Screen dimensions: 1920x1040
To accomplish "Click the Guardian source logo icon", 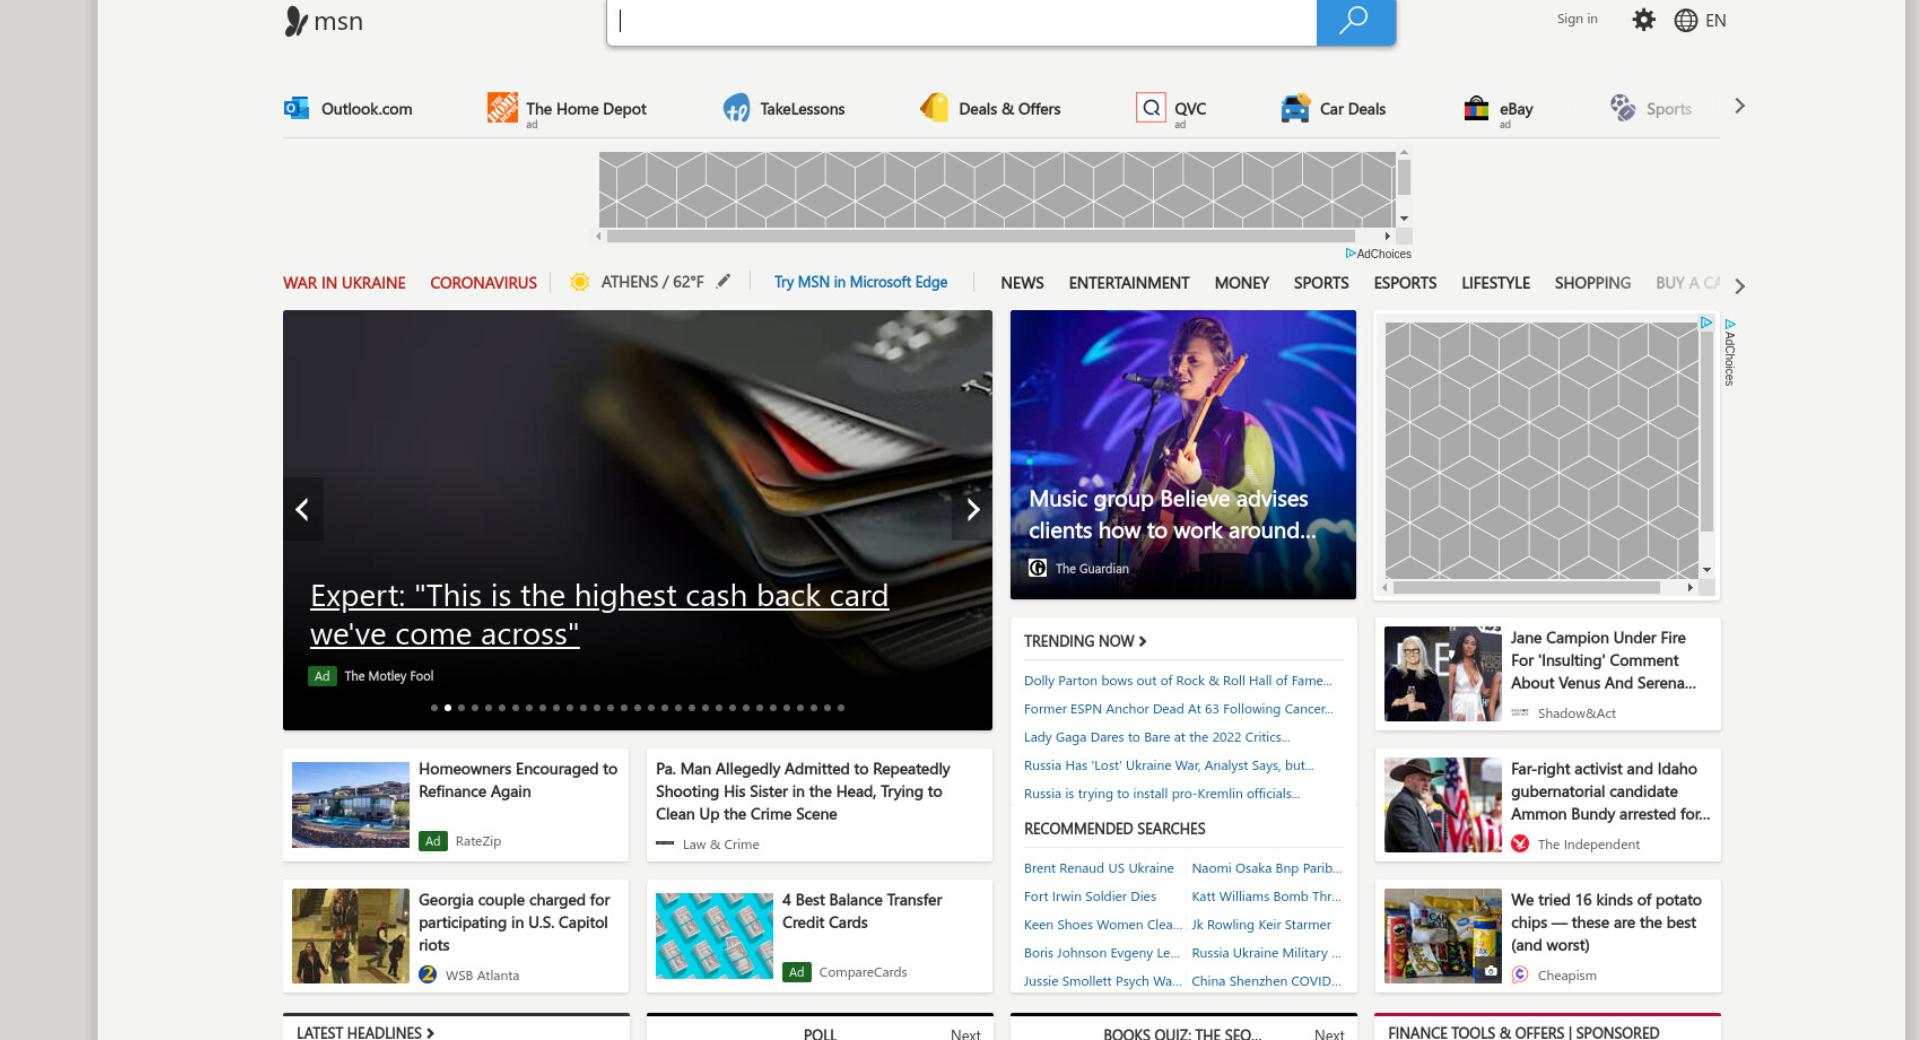I will 1038,568.
